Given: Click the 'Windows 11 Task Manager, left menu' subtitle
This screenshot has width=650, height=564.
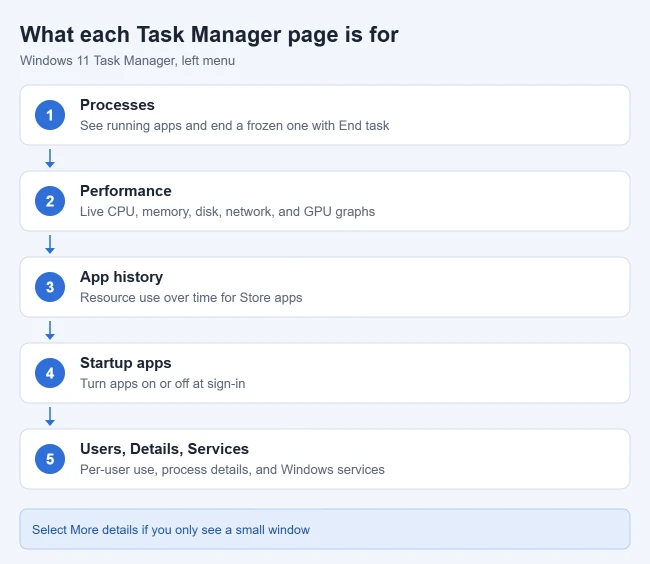Looking at the screenshot, I should pos(127,61).
